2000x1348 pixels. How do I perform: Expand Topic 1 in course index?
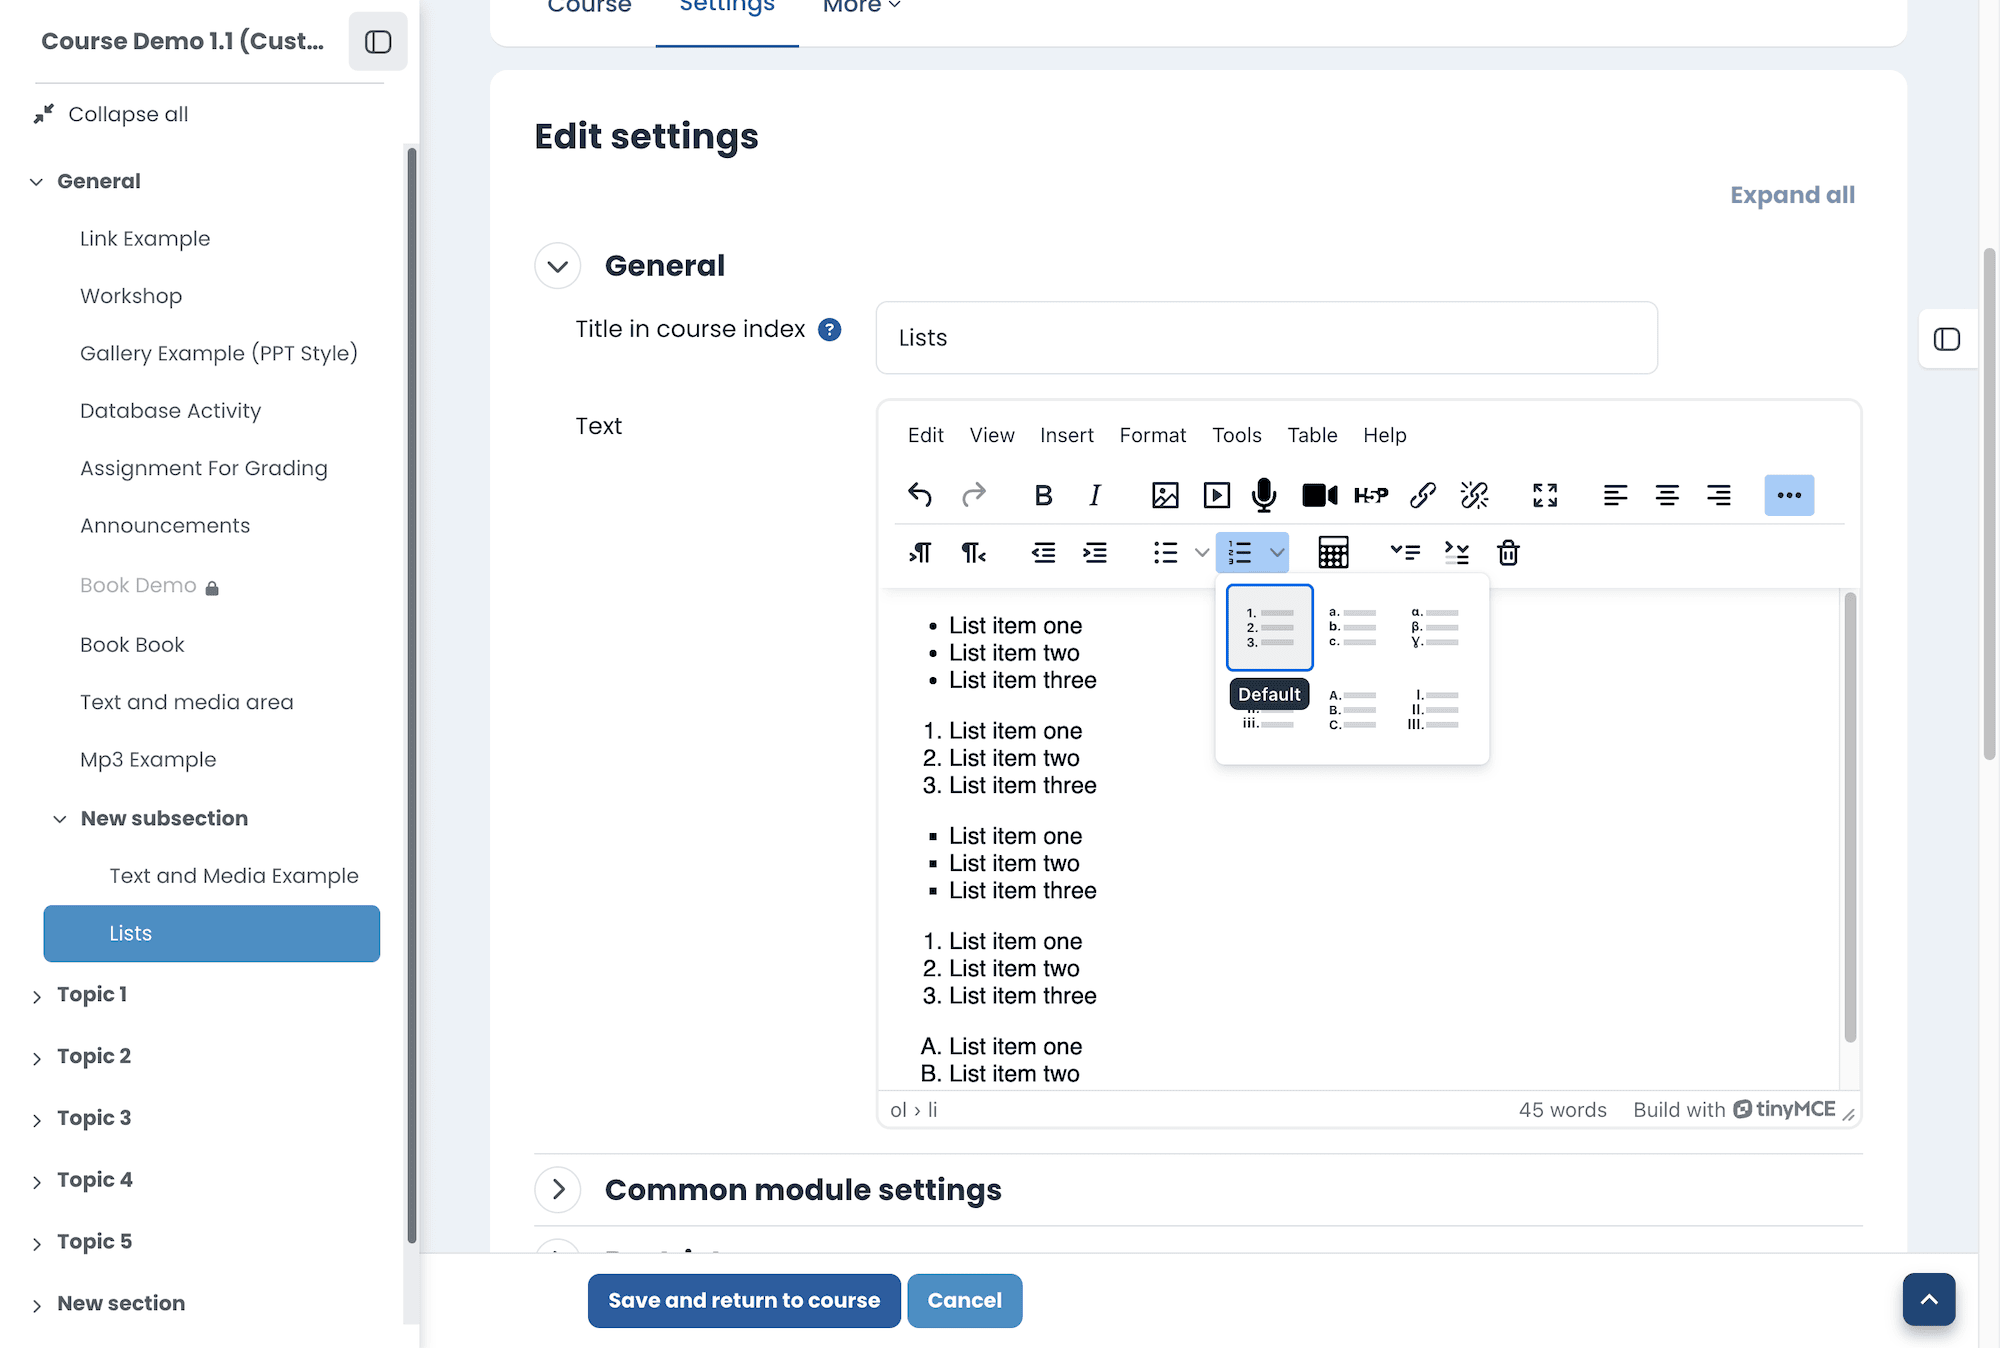click(37, 996)
